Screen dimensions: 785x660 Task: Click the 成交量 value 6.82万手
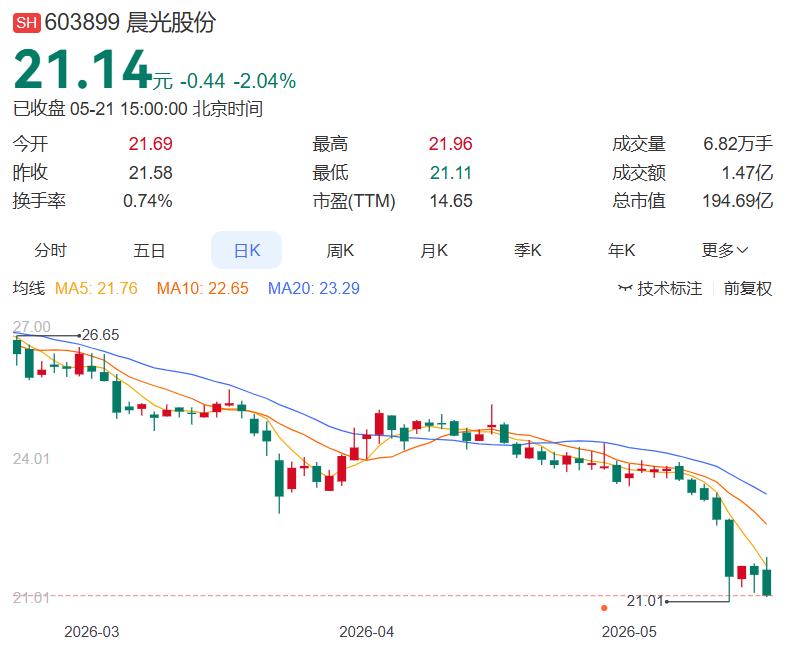coord(737,144)
